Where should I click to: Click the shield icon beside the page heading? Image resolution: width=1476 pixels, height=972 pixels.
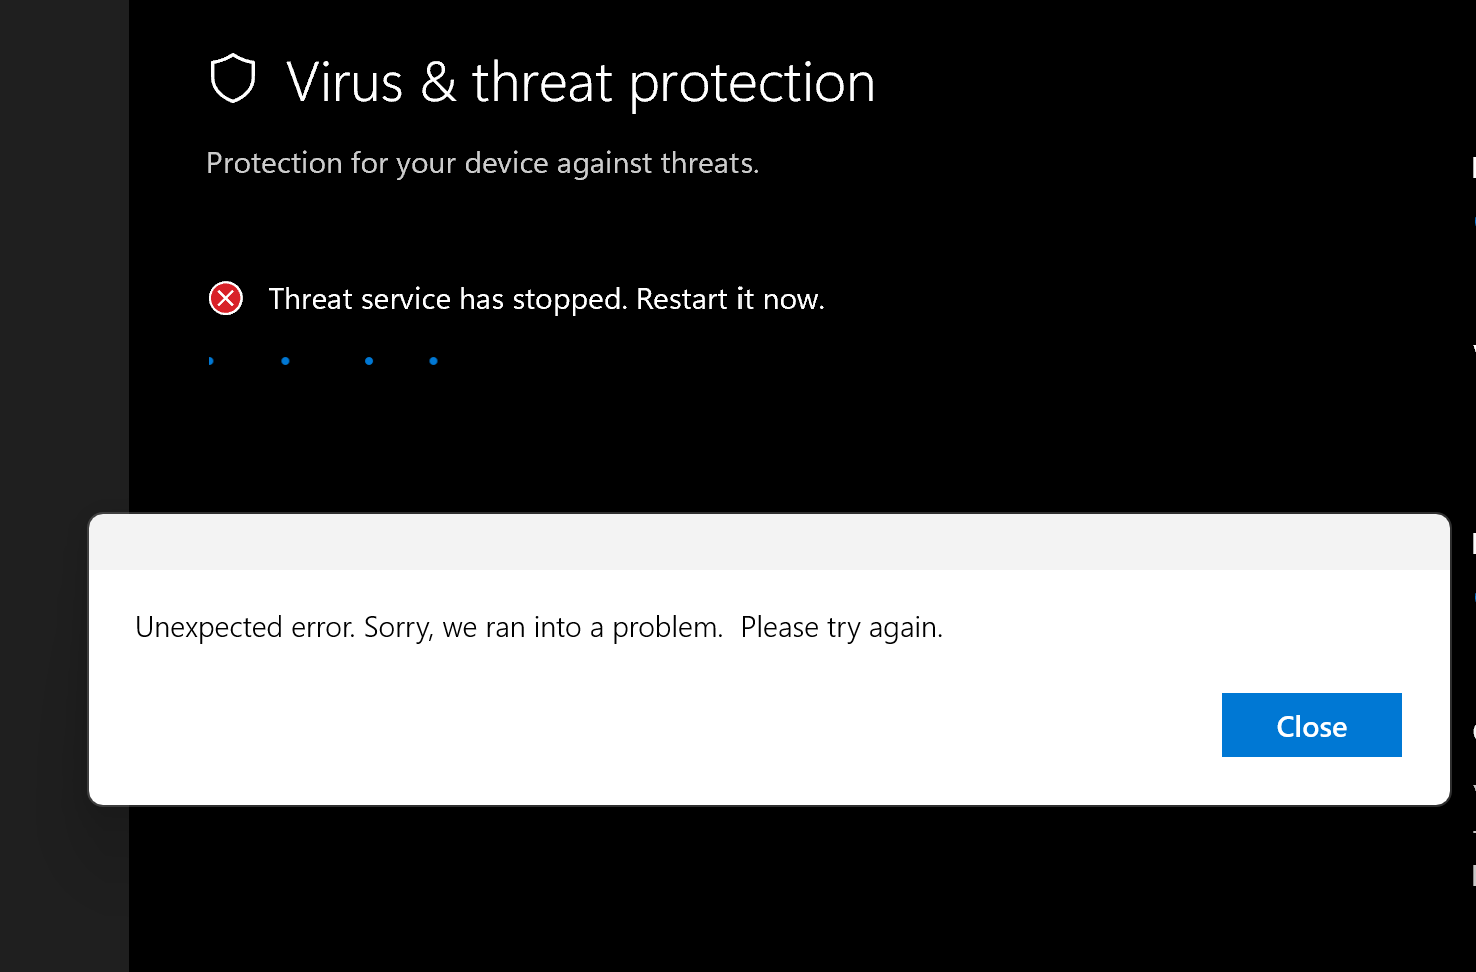pos(233,79)
